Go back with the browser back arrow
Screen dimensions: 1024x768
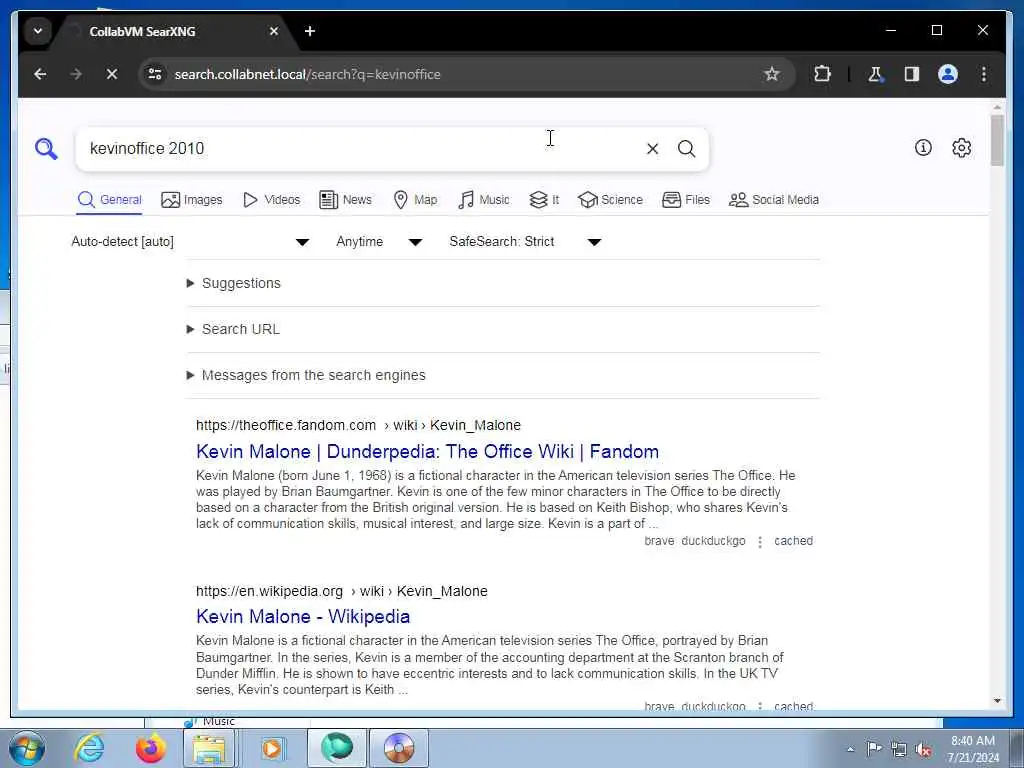40,74
